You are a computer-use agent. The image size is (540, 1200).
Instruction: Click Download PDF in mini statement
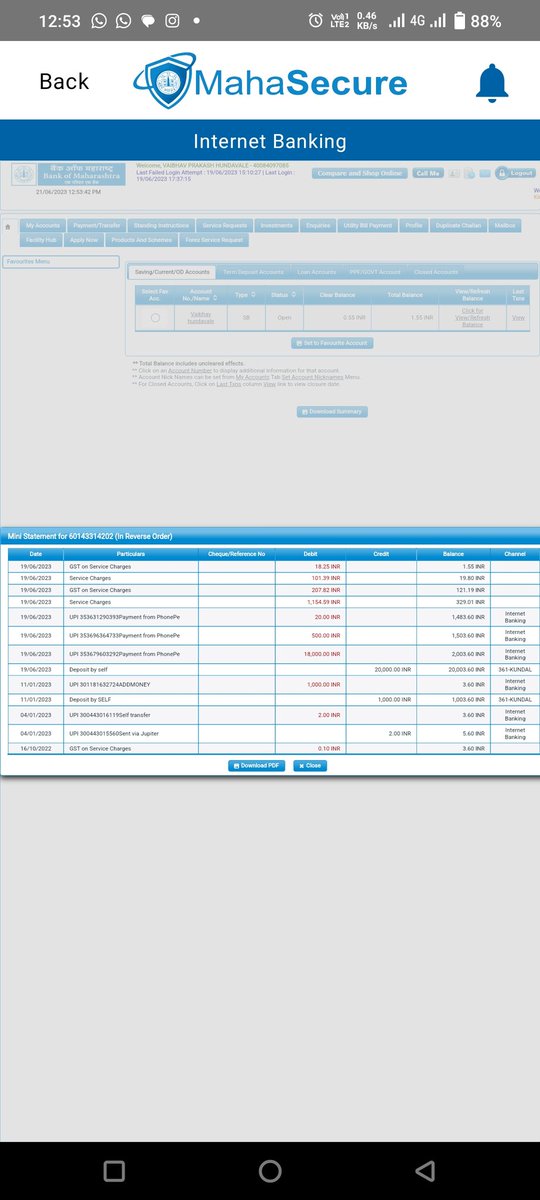pos(257,765)
